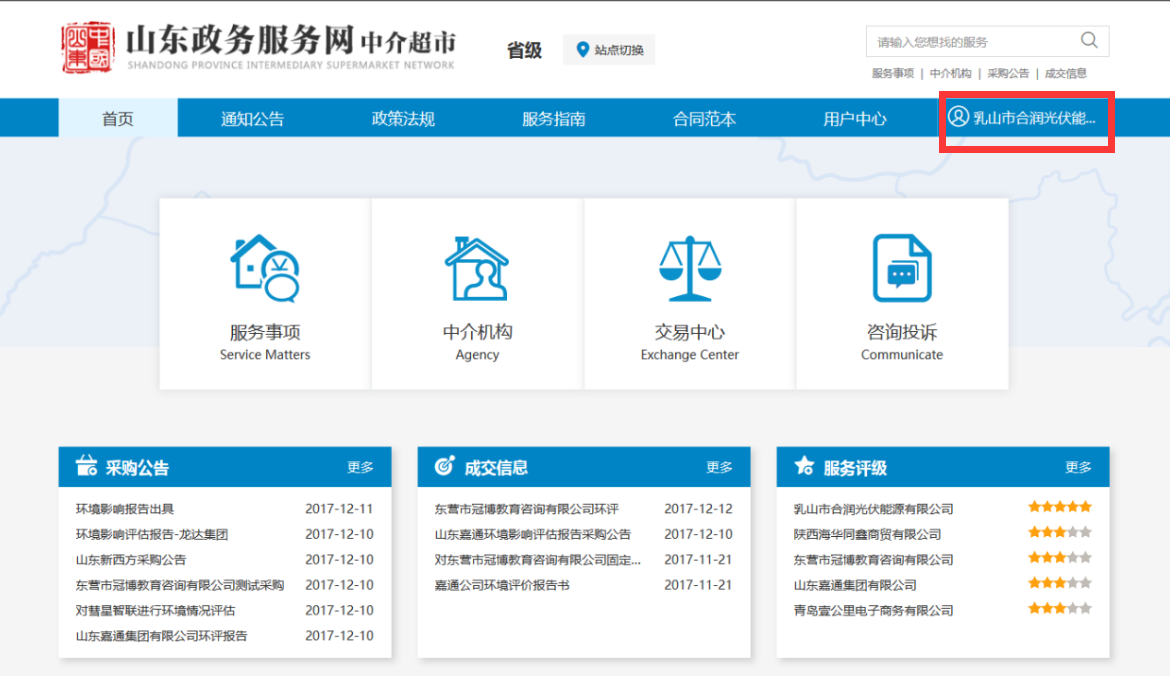
Task: Click the 成交信息 target icon in panel header
Action: 445,467
